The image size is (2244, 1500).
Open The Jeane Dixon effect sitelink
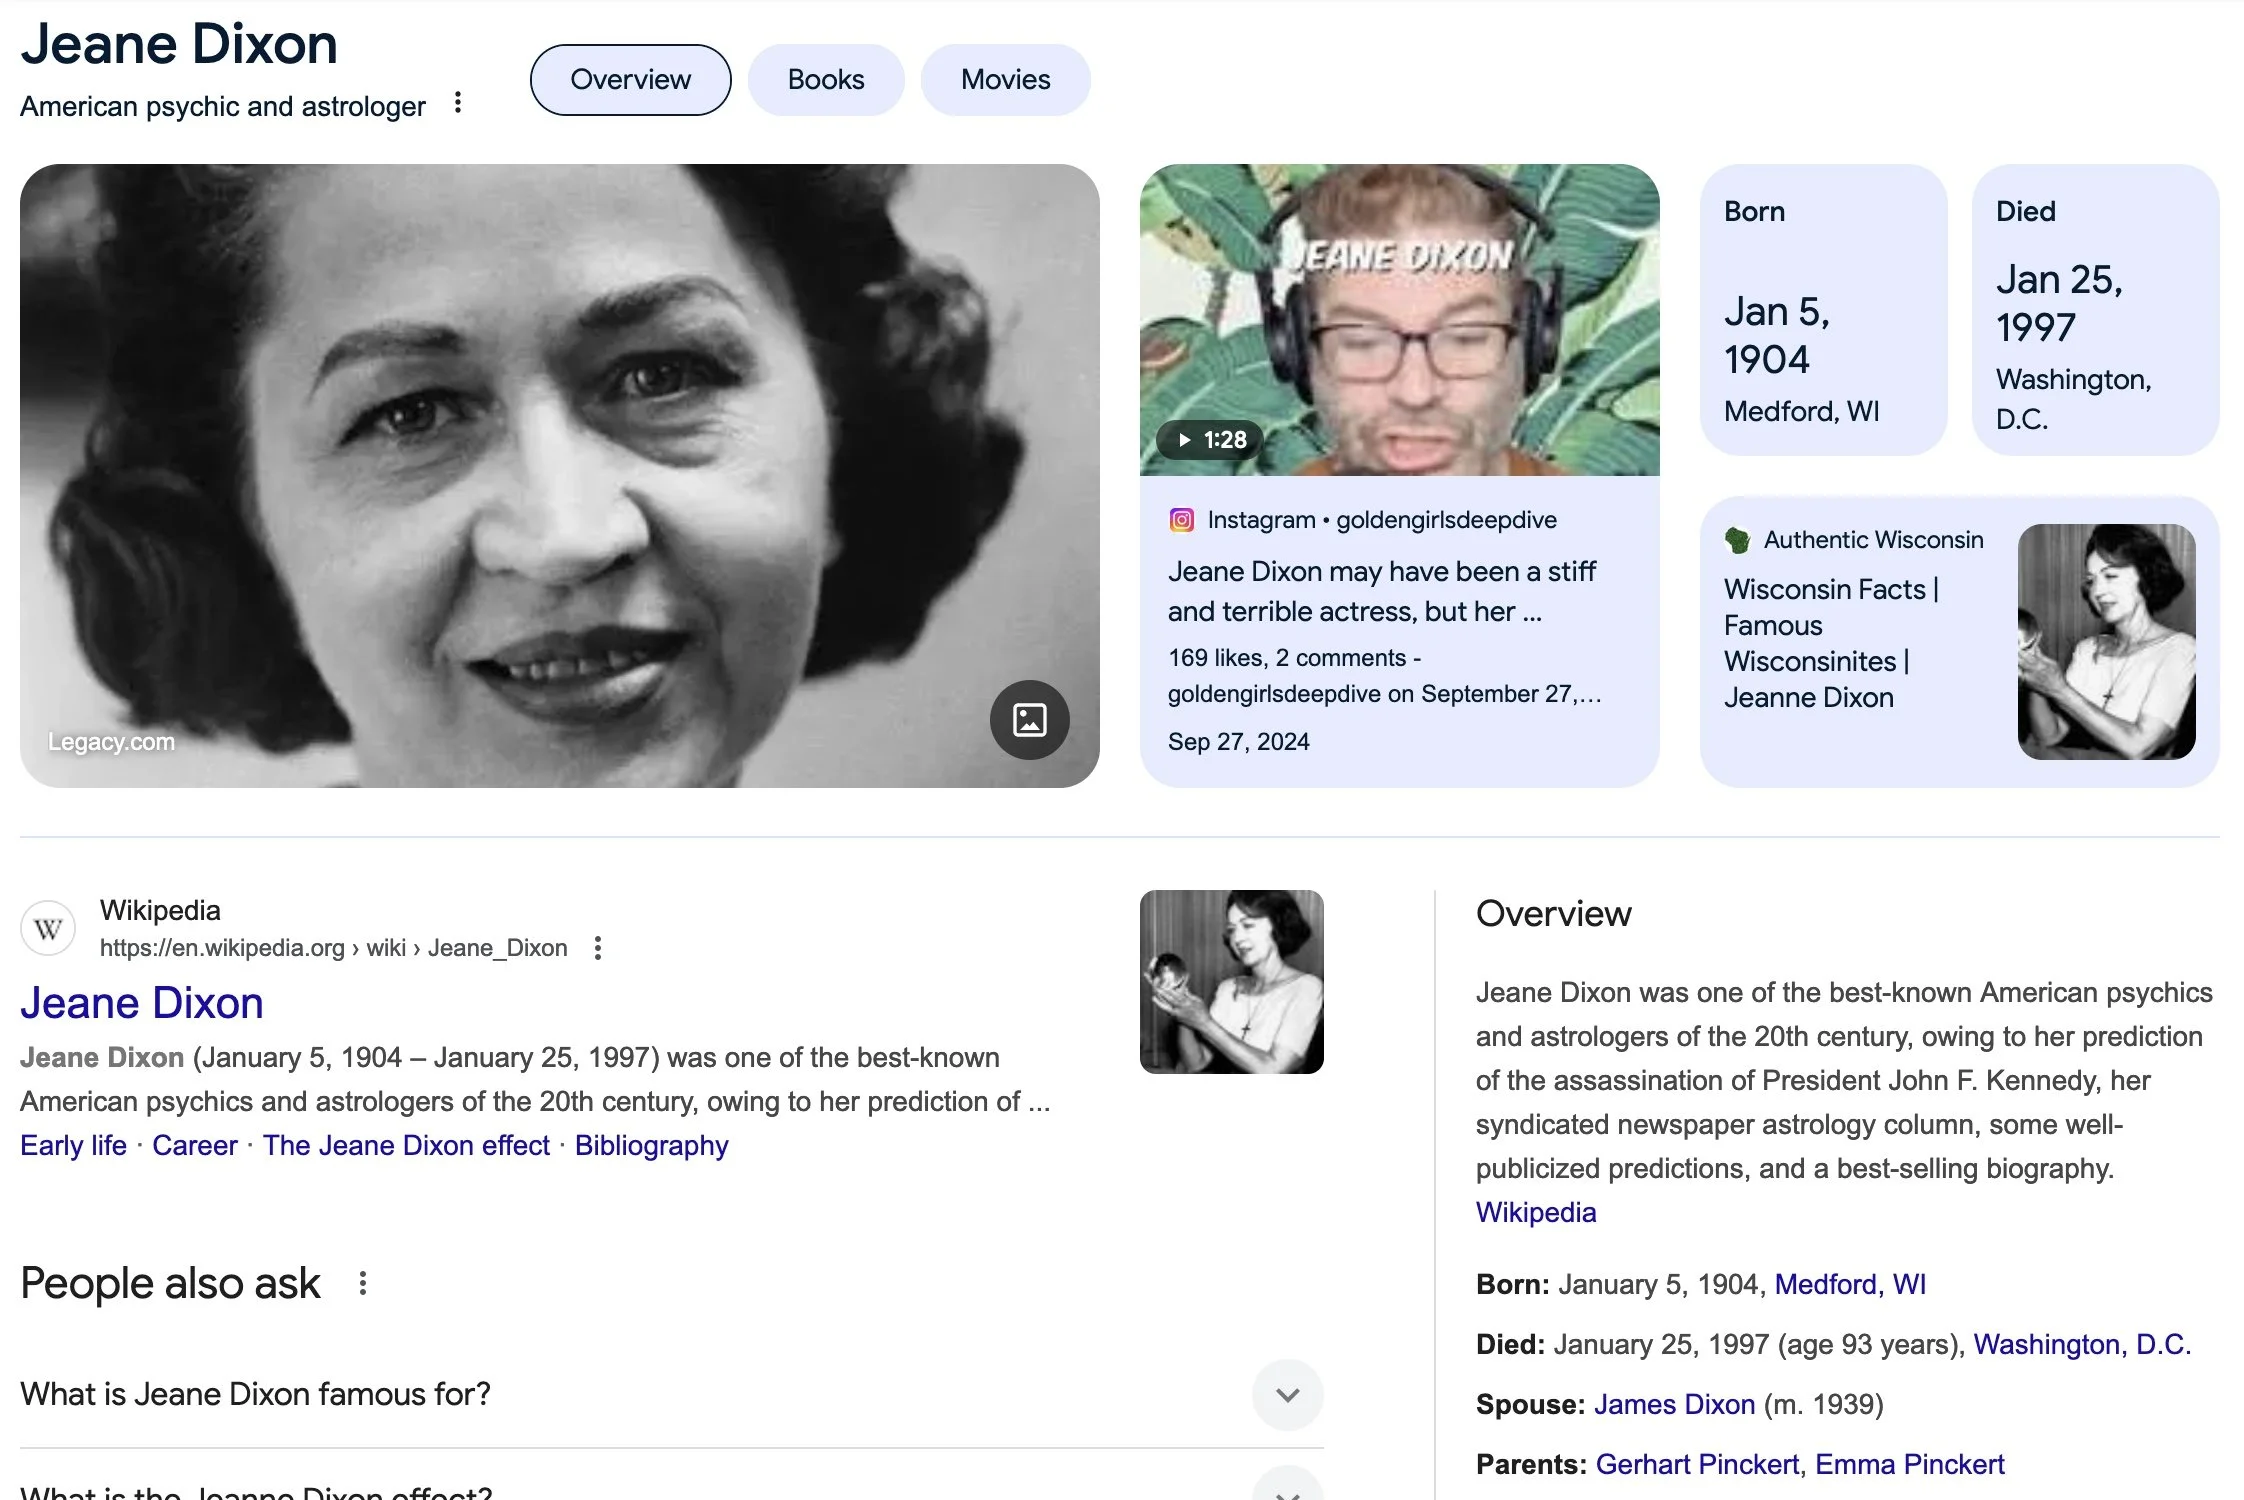406,1145
